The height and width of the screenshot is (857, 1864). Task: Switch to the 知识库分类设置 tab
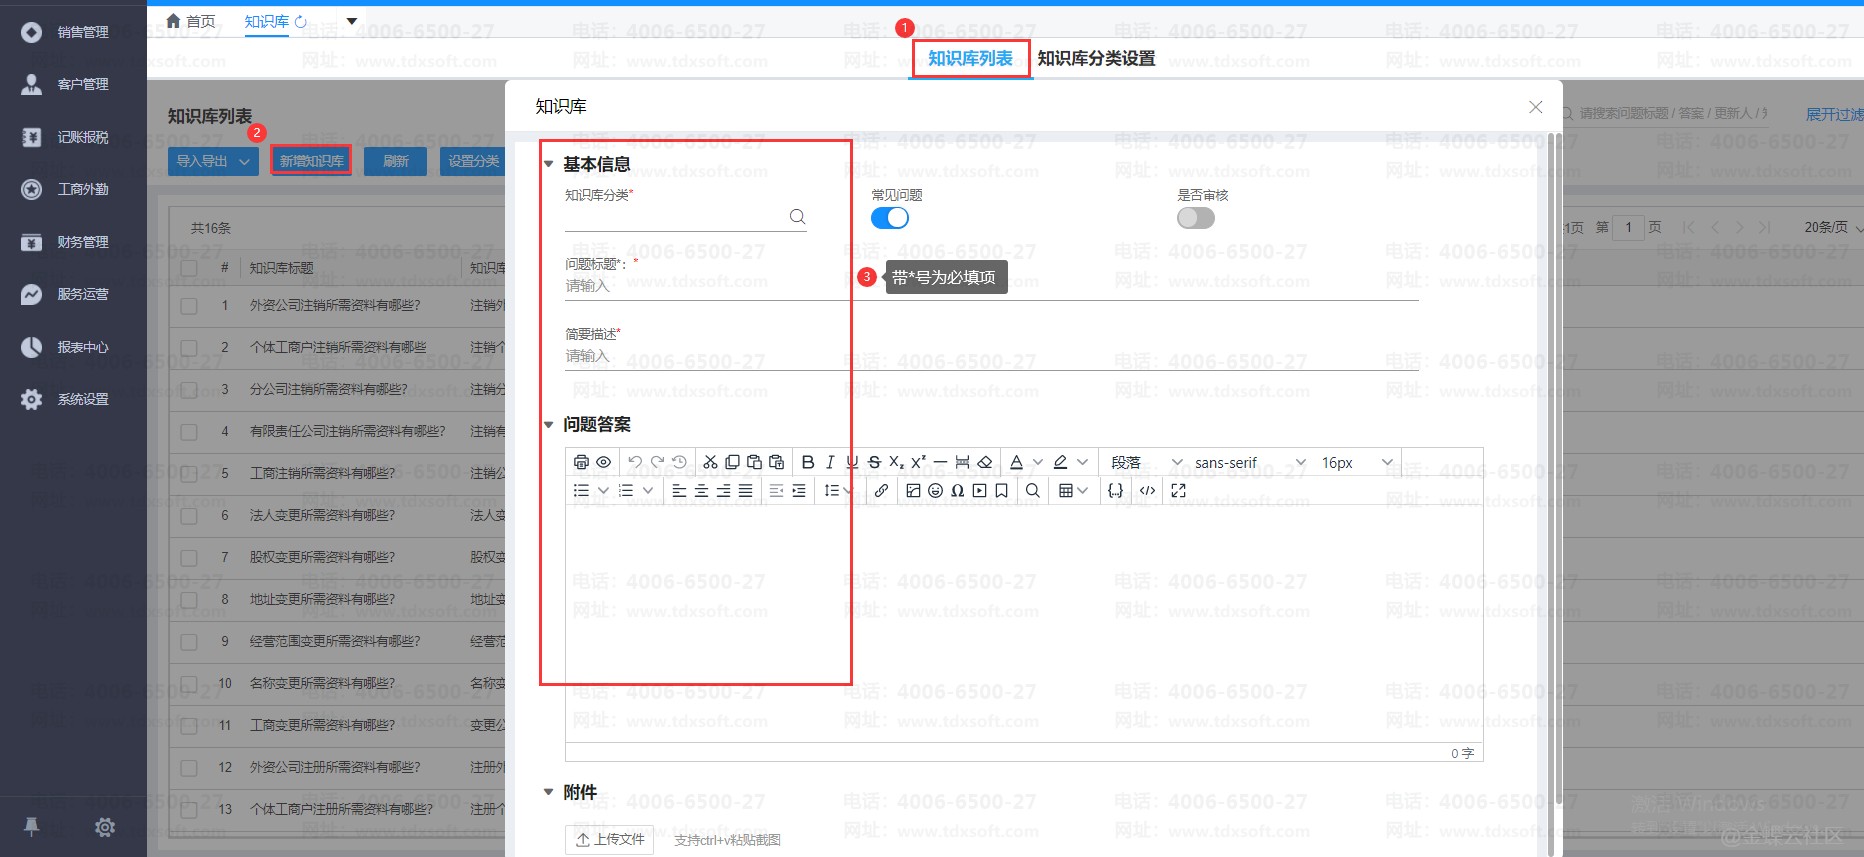tap(1096, 59)
